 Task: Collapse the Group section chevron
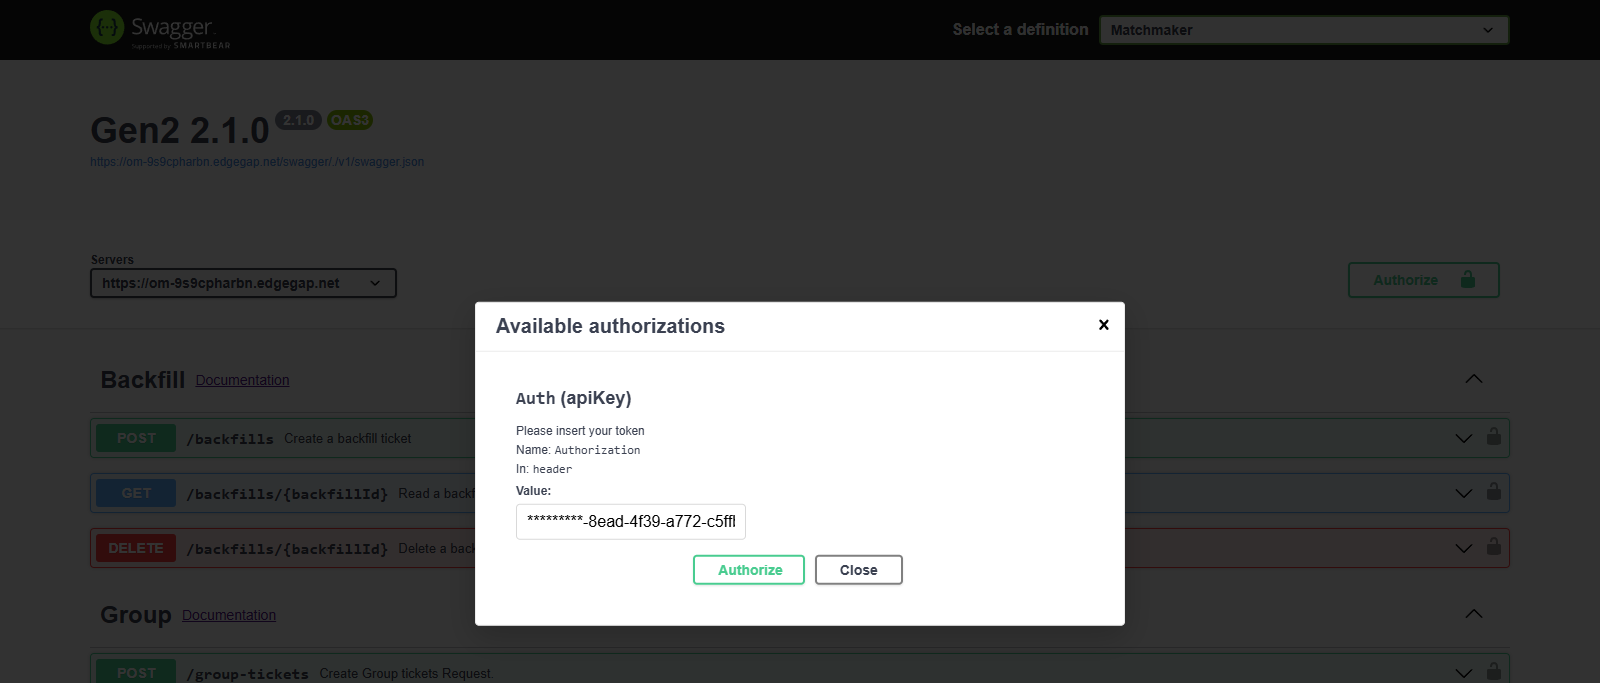[x=1473, y=614]
